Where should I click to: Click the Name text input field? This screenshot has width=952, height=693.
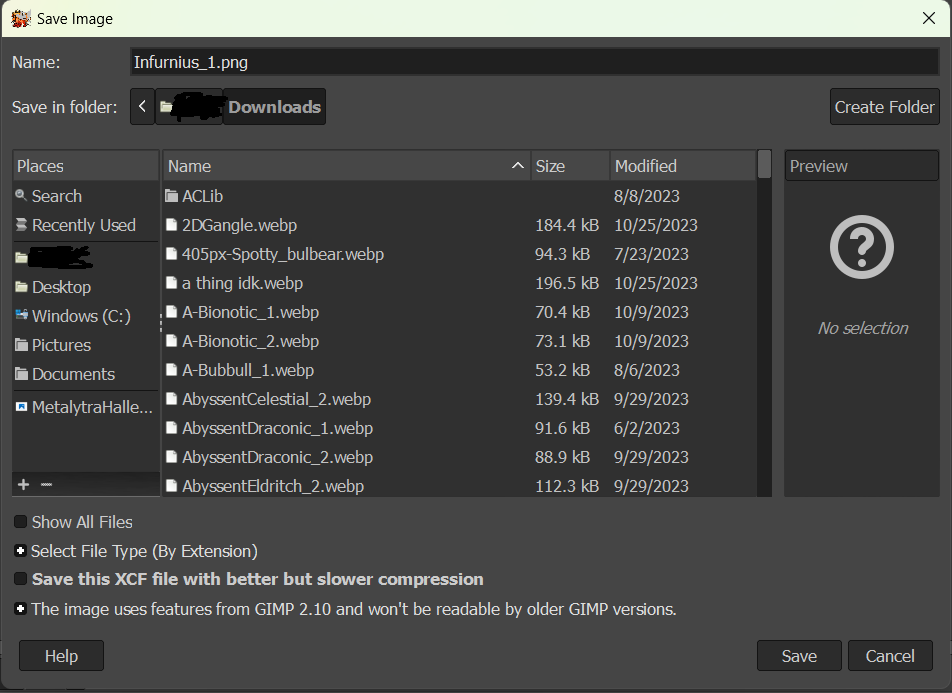point(534,62)
